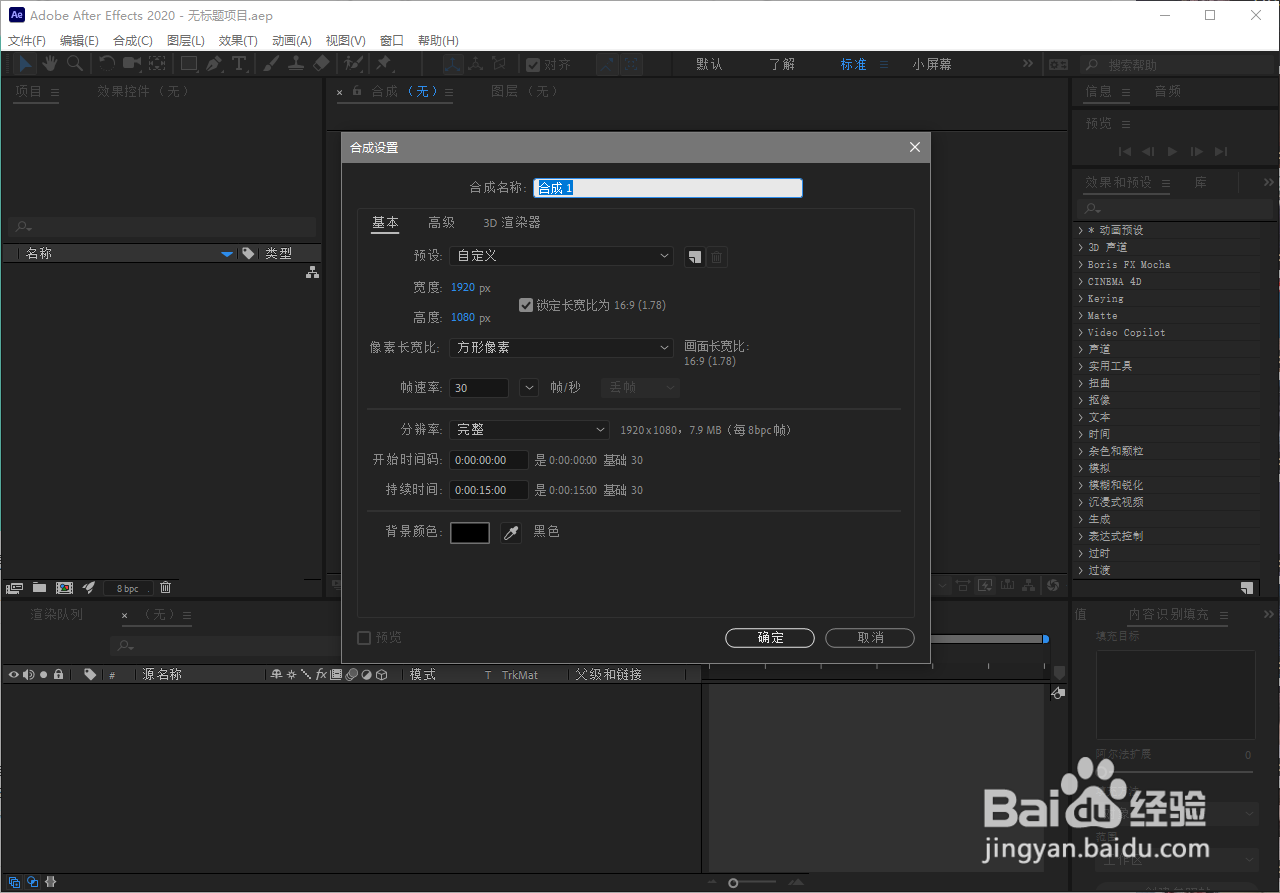Open the 预设 preset dropdown
Screen dimensions: 1280x893
point(561,256)
